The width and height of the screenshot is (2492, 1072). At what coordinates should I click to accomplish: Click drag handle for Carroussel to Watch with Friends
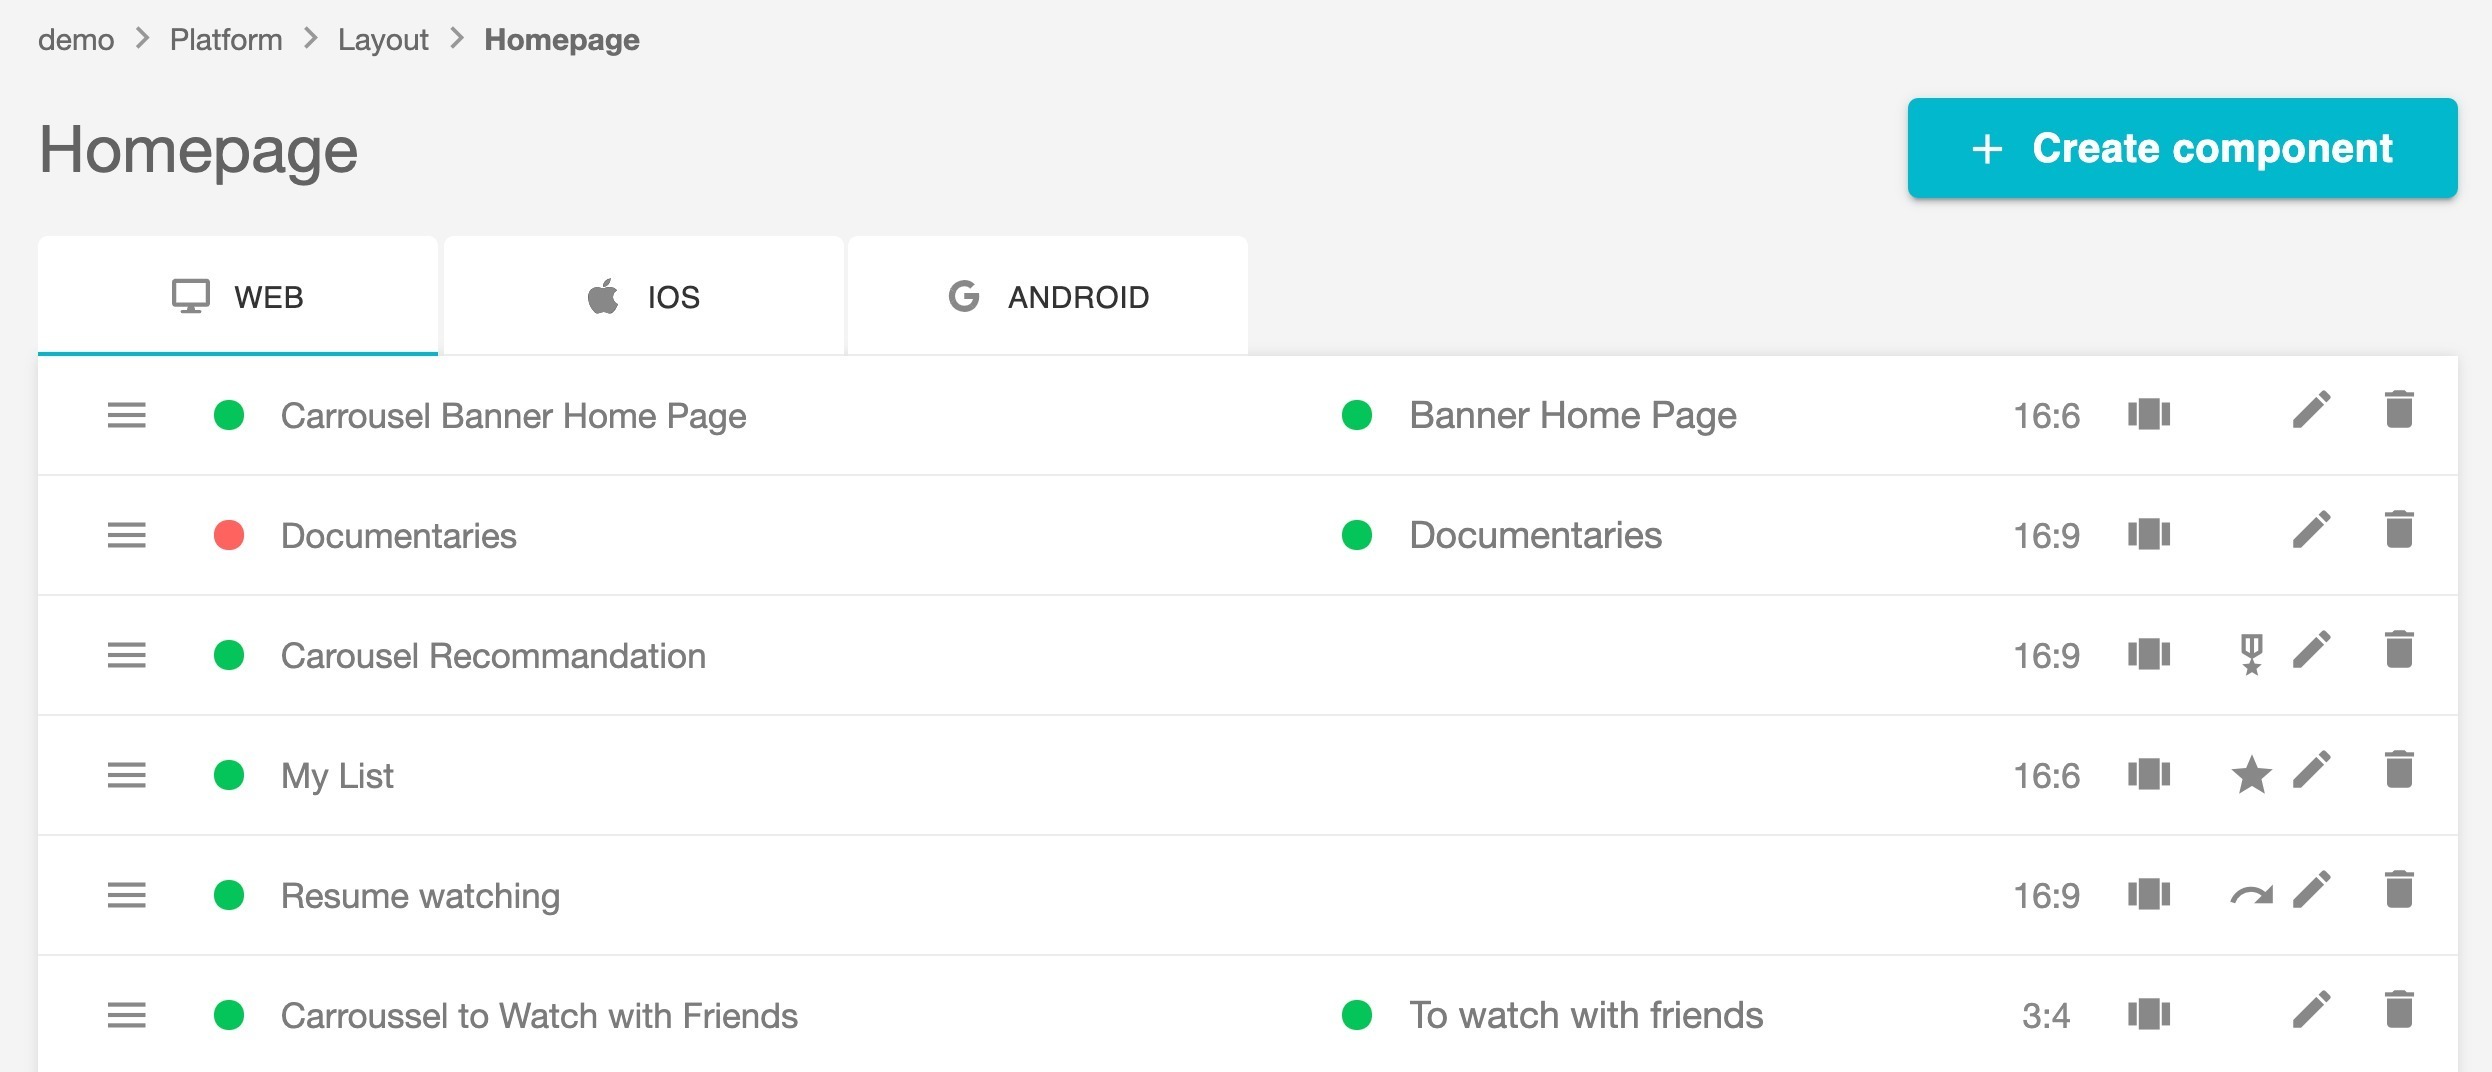pyautogui.click(x=127, y=1015)
